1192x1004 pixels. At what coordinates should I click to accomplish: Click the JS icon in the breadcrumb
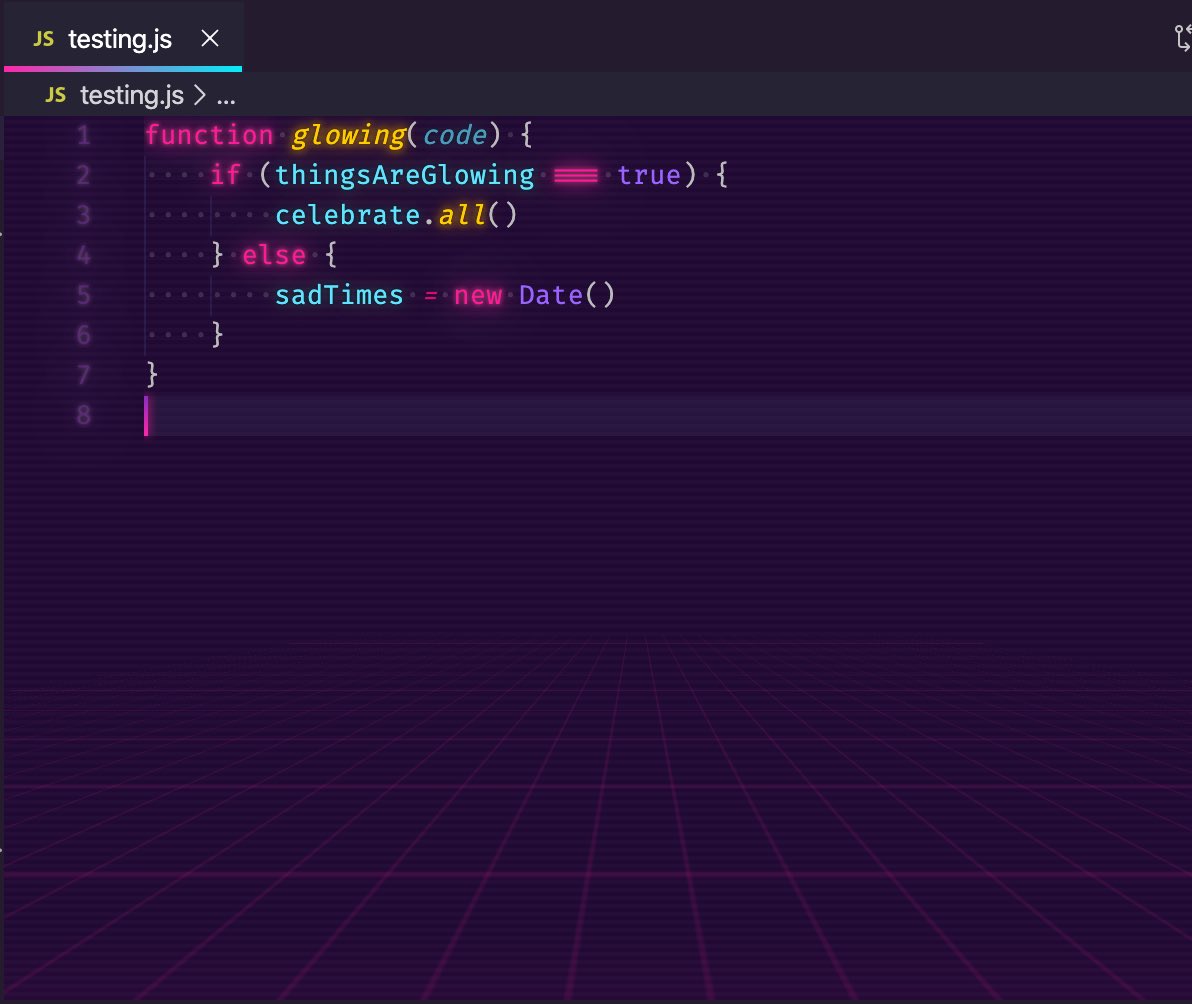55,95
